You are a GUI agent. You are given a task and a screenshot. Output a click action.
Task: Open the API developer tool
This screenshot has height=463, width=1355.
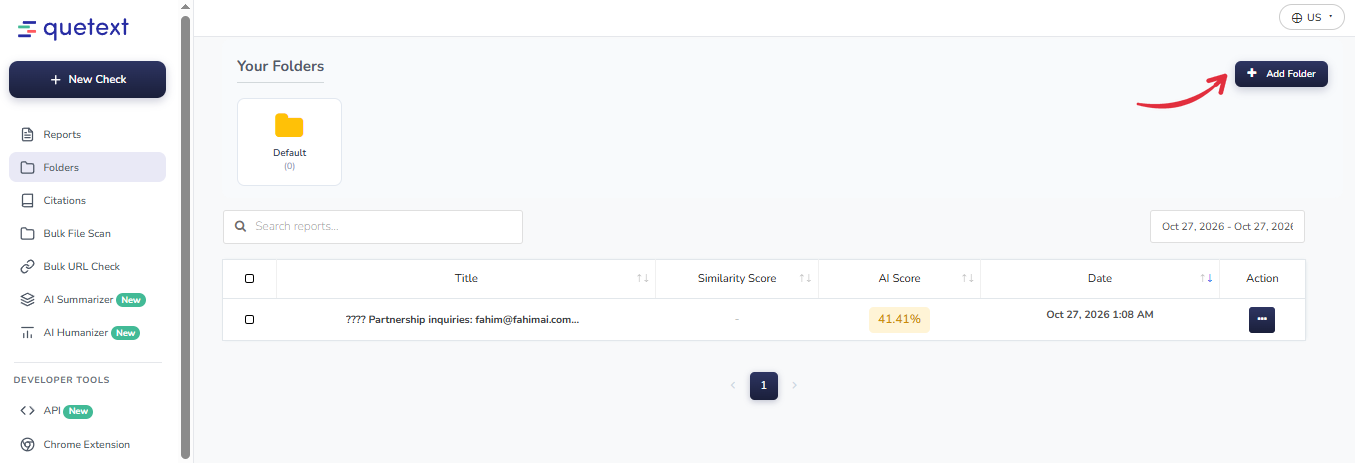click(87, 410)
